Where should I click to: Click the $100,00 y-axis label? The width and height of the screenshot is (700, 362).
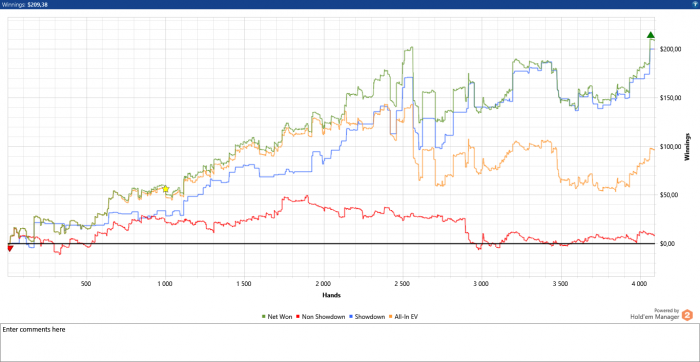(671, 146)
